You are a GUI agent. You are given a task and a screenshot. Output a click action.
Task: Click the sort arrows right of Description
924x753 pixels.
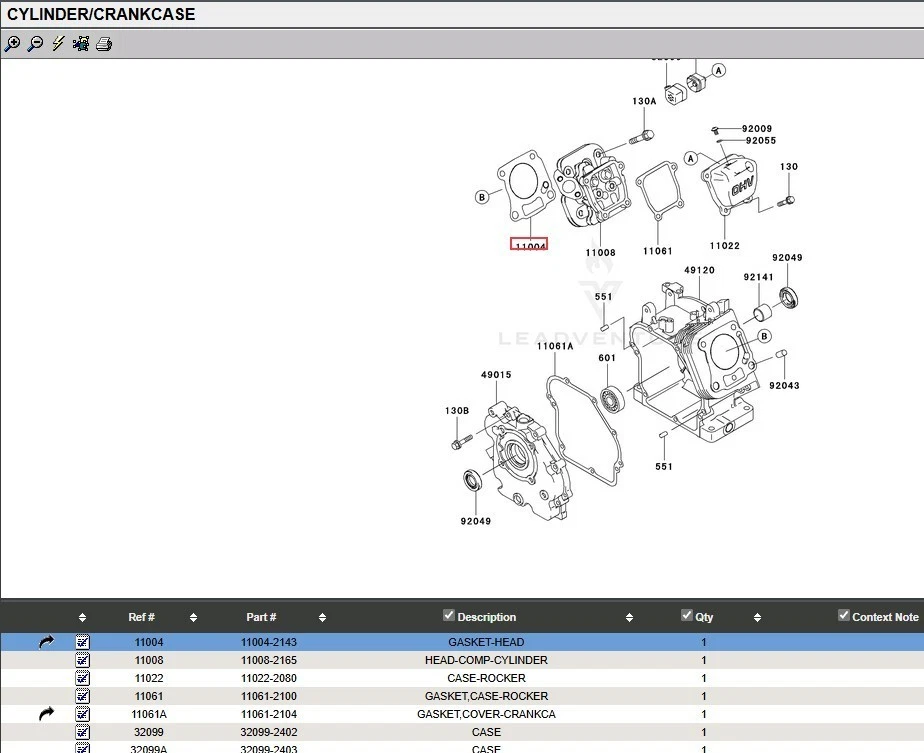(x=629, y=617)
